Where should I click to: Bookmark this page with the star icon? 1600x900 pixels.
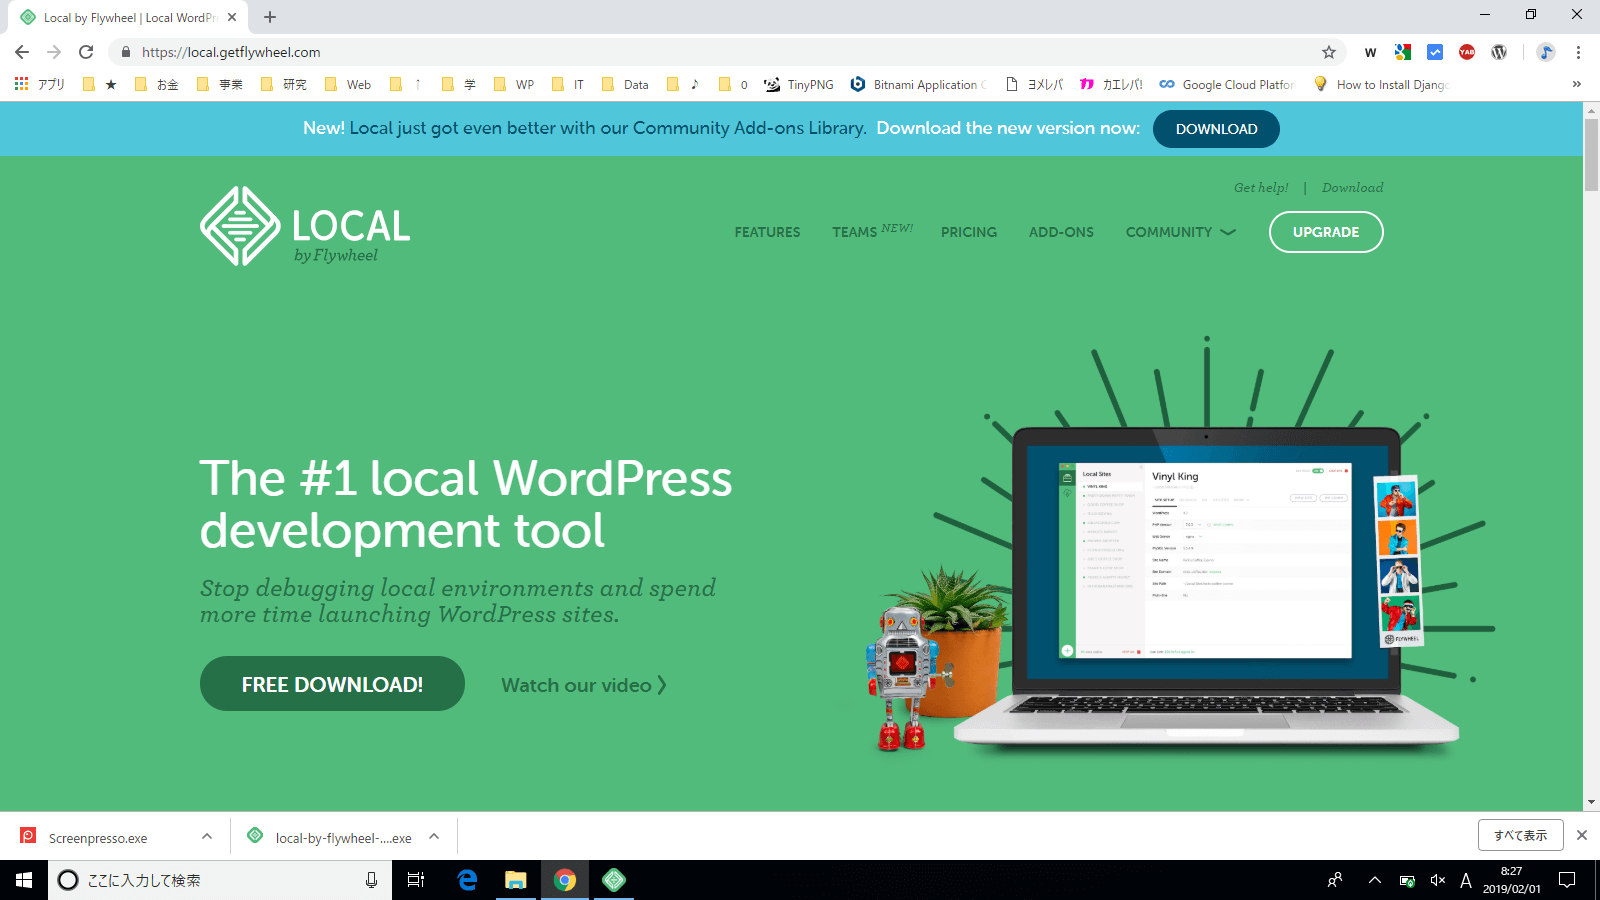[x=1328, y=52]
